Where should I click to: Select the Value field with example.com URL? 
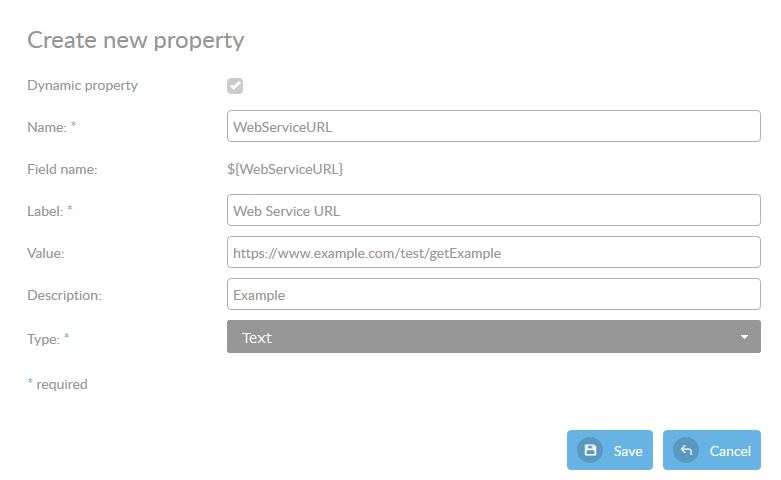click(493, 253)
